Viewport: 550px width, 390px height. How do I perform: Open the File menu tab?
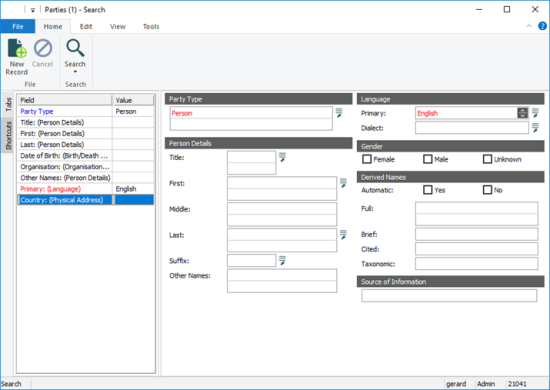pos(18,26)
